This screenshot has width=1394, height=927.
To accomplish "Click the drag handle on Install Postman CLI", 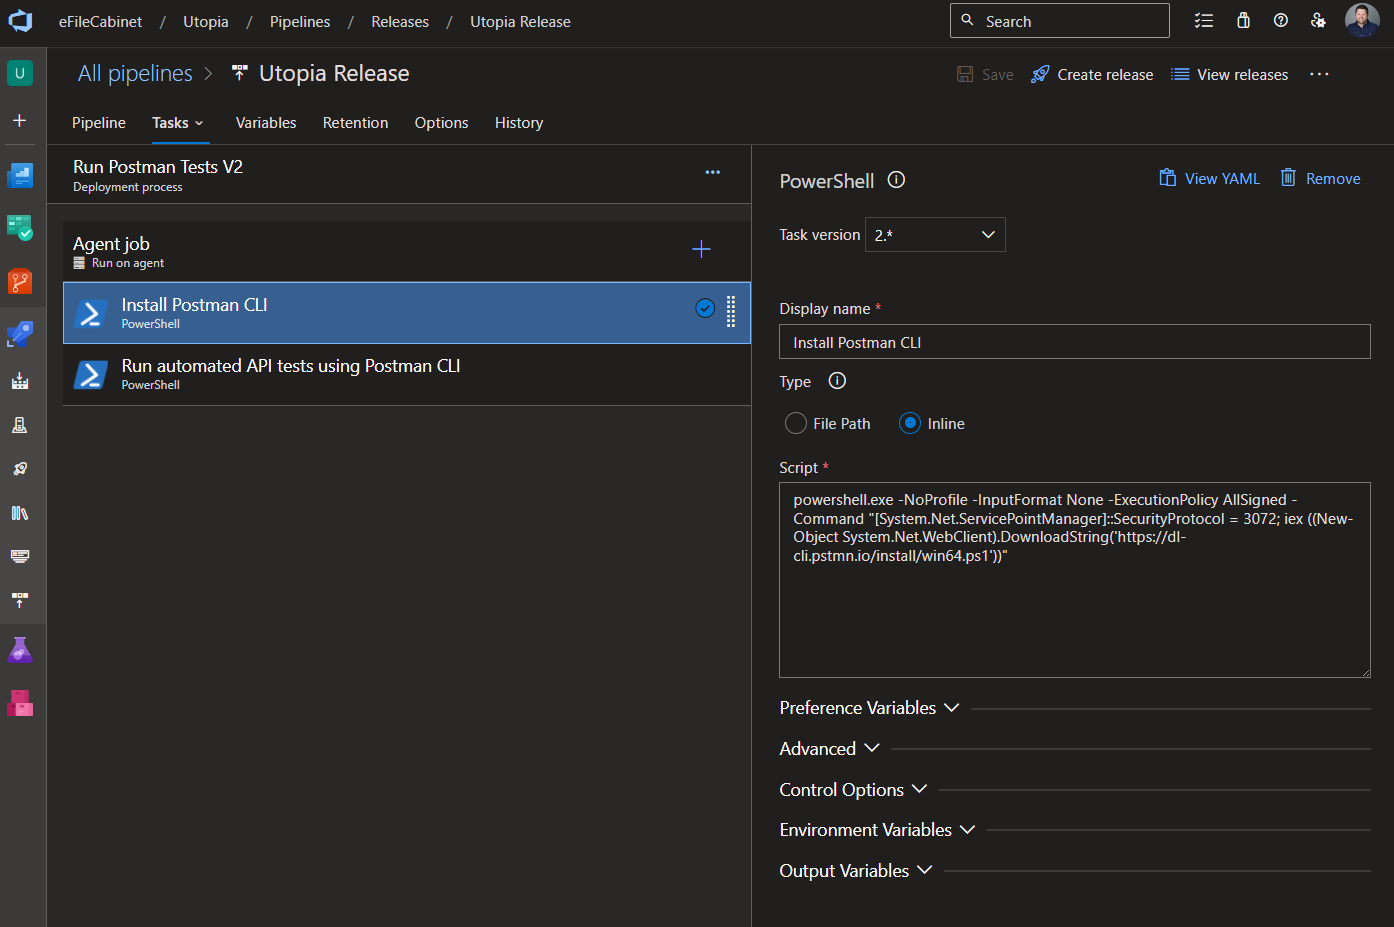I will pyautogui.click(x=731, y=312).
